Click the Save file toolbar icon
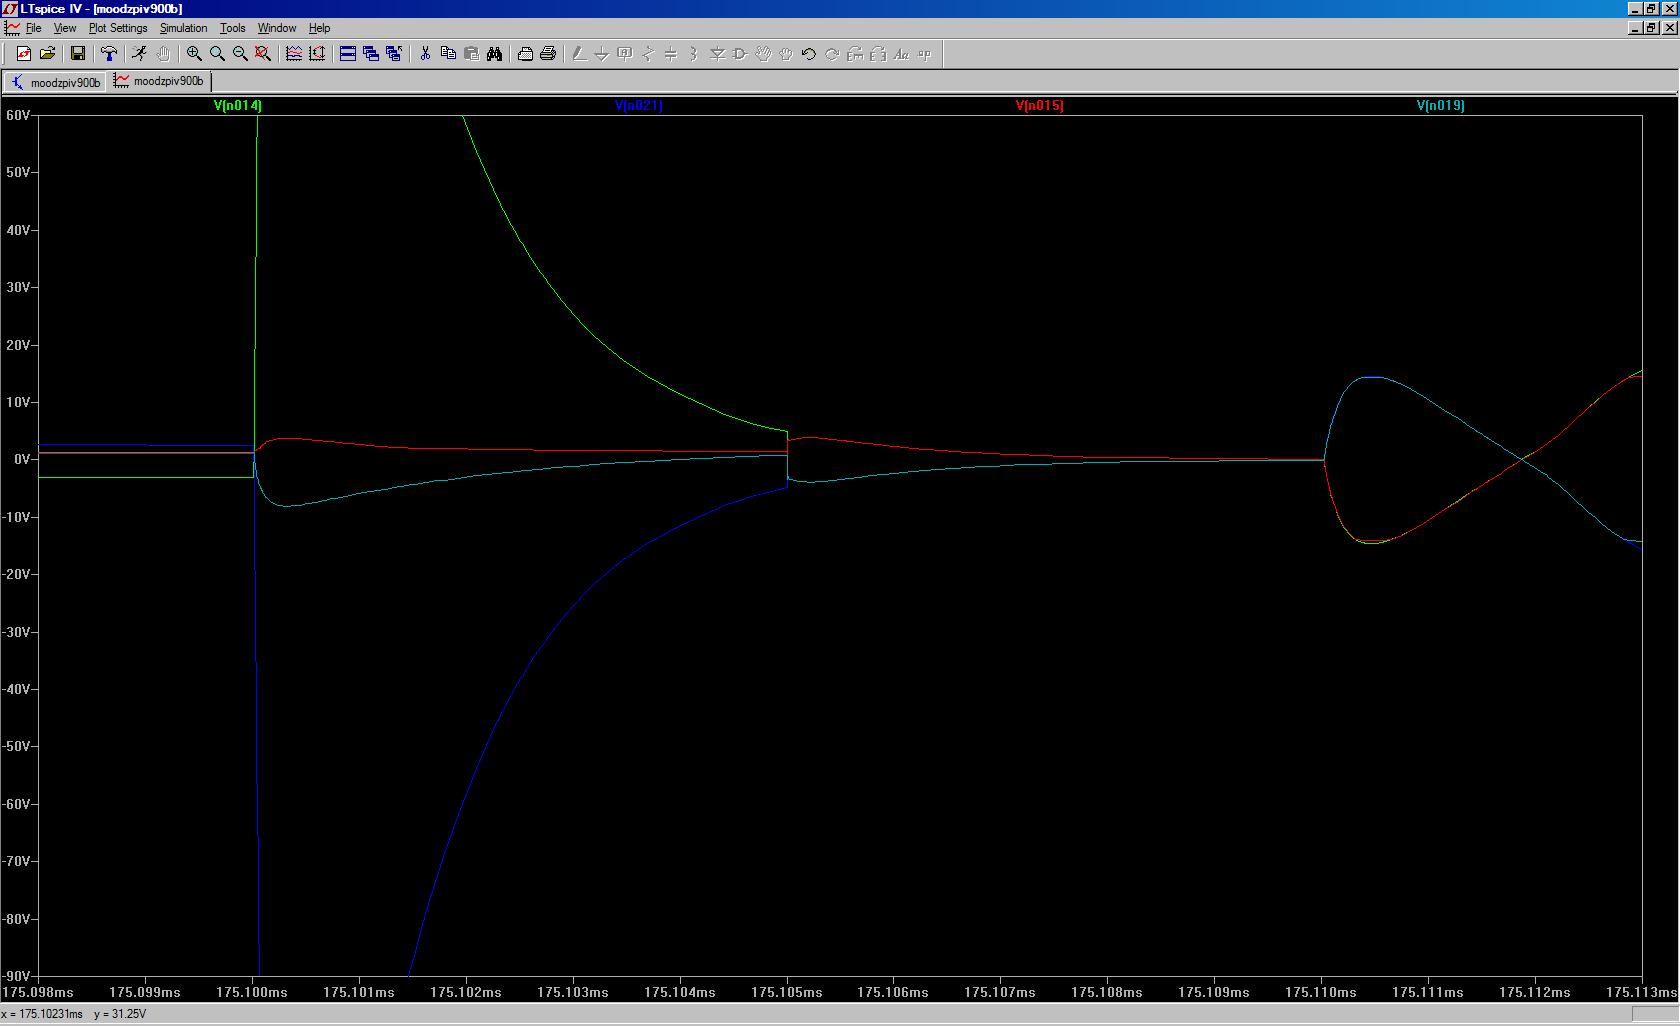The image size is (1680, 1026). [77, 54]
